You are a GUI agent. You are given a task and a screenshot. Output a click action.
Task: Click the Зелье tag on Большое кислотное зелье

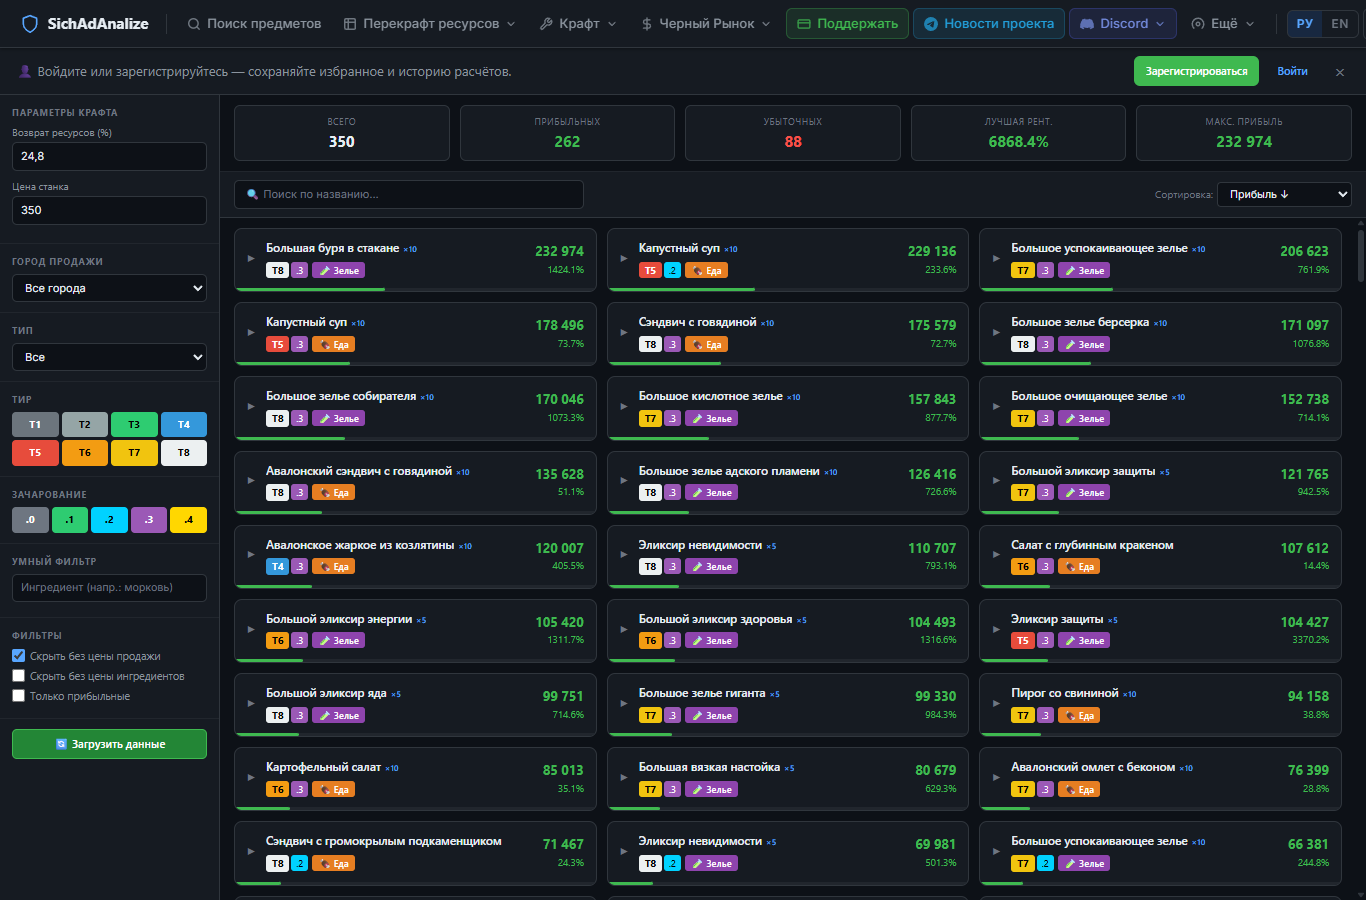712,419
